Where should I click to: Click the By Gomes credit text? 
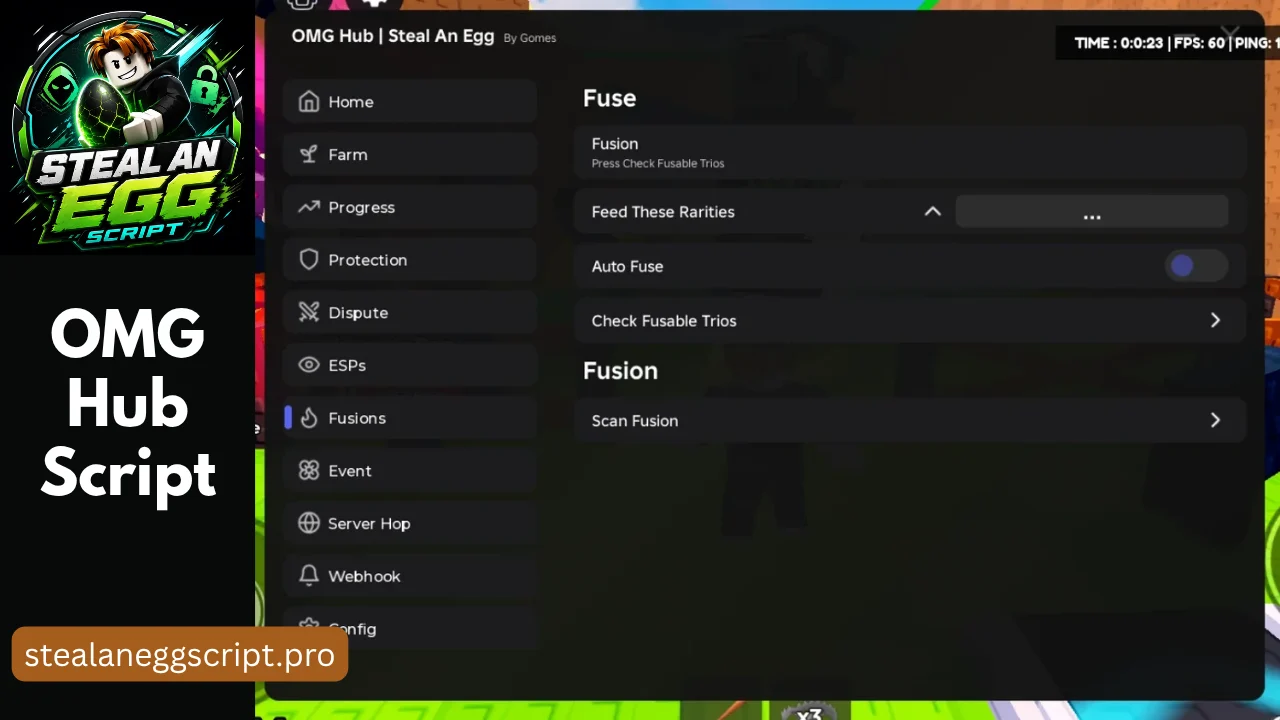(530, 38)
